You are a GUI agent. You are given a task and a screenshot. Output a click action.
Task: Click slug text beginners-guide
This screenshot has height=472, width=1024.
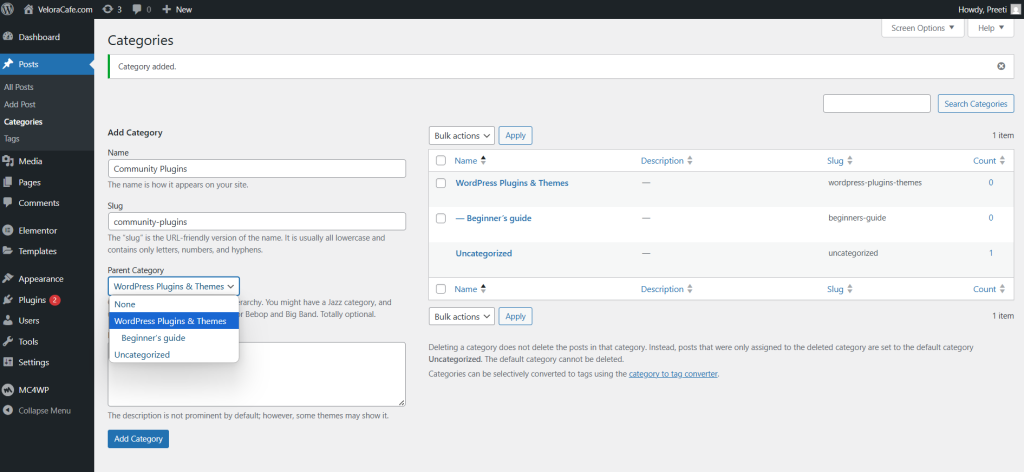pos(857,218)
